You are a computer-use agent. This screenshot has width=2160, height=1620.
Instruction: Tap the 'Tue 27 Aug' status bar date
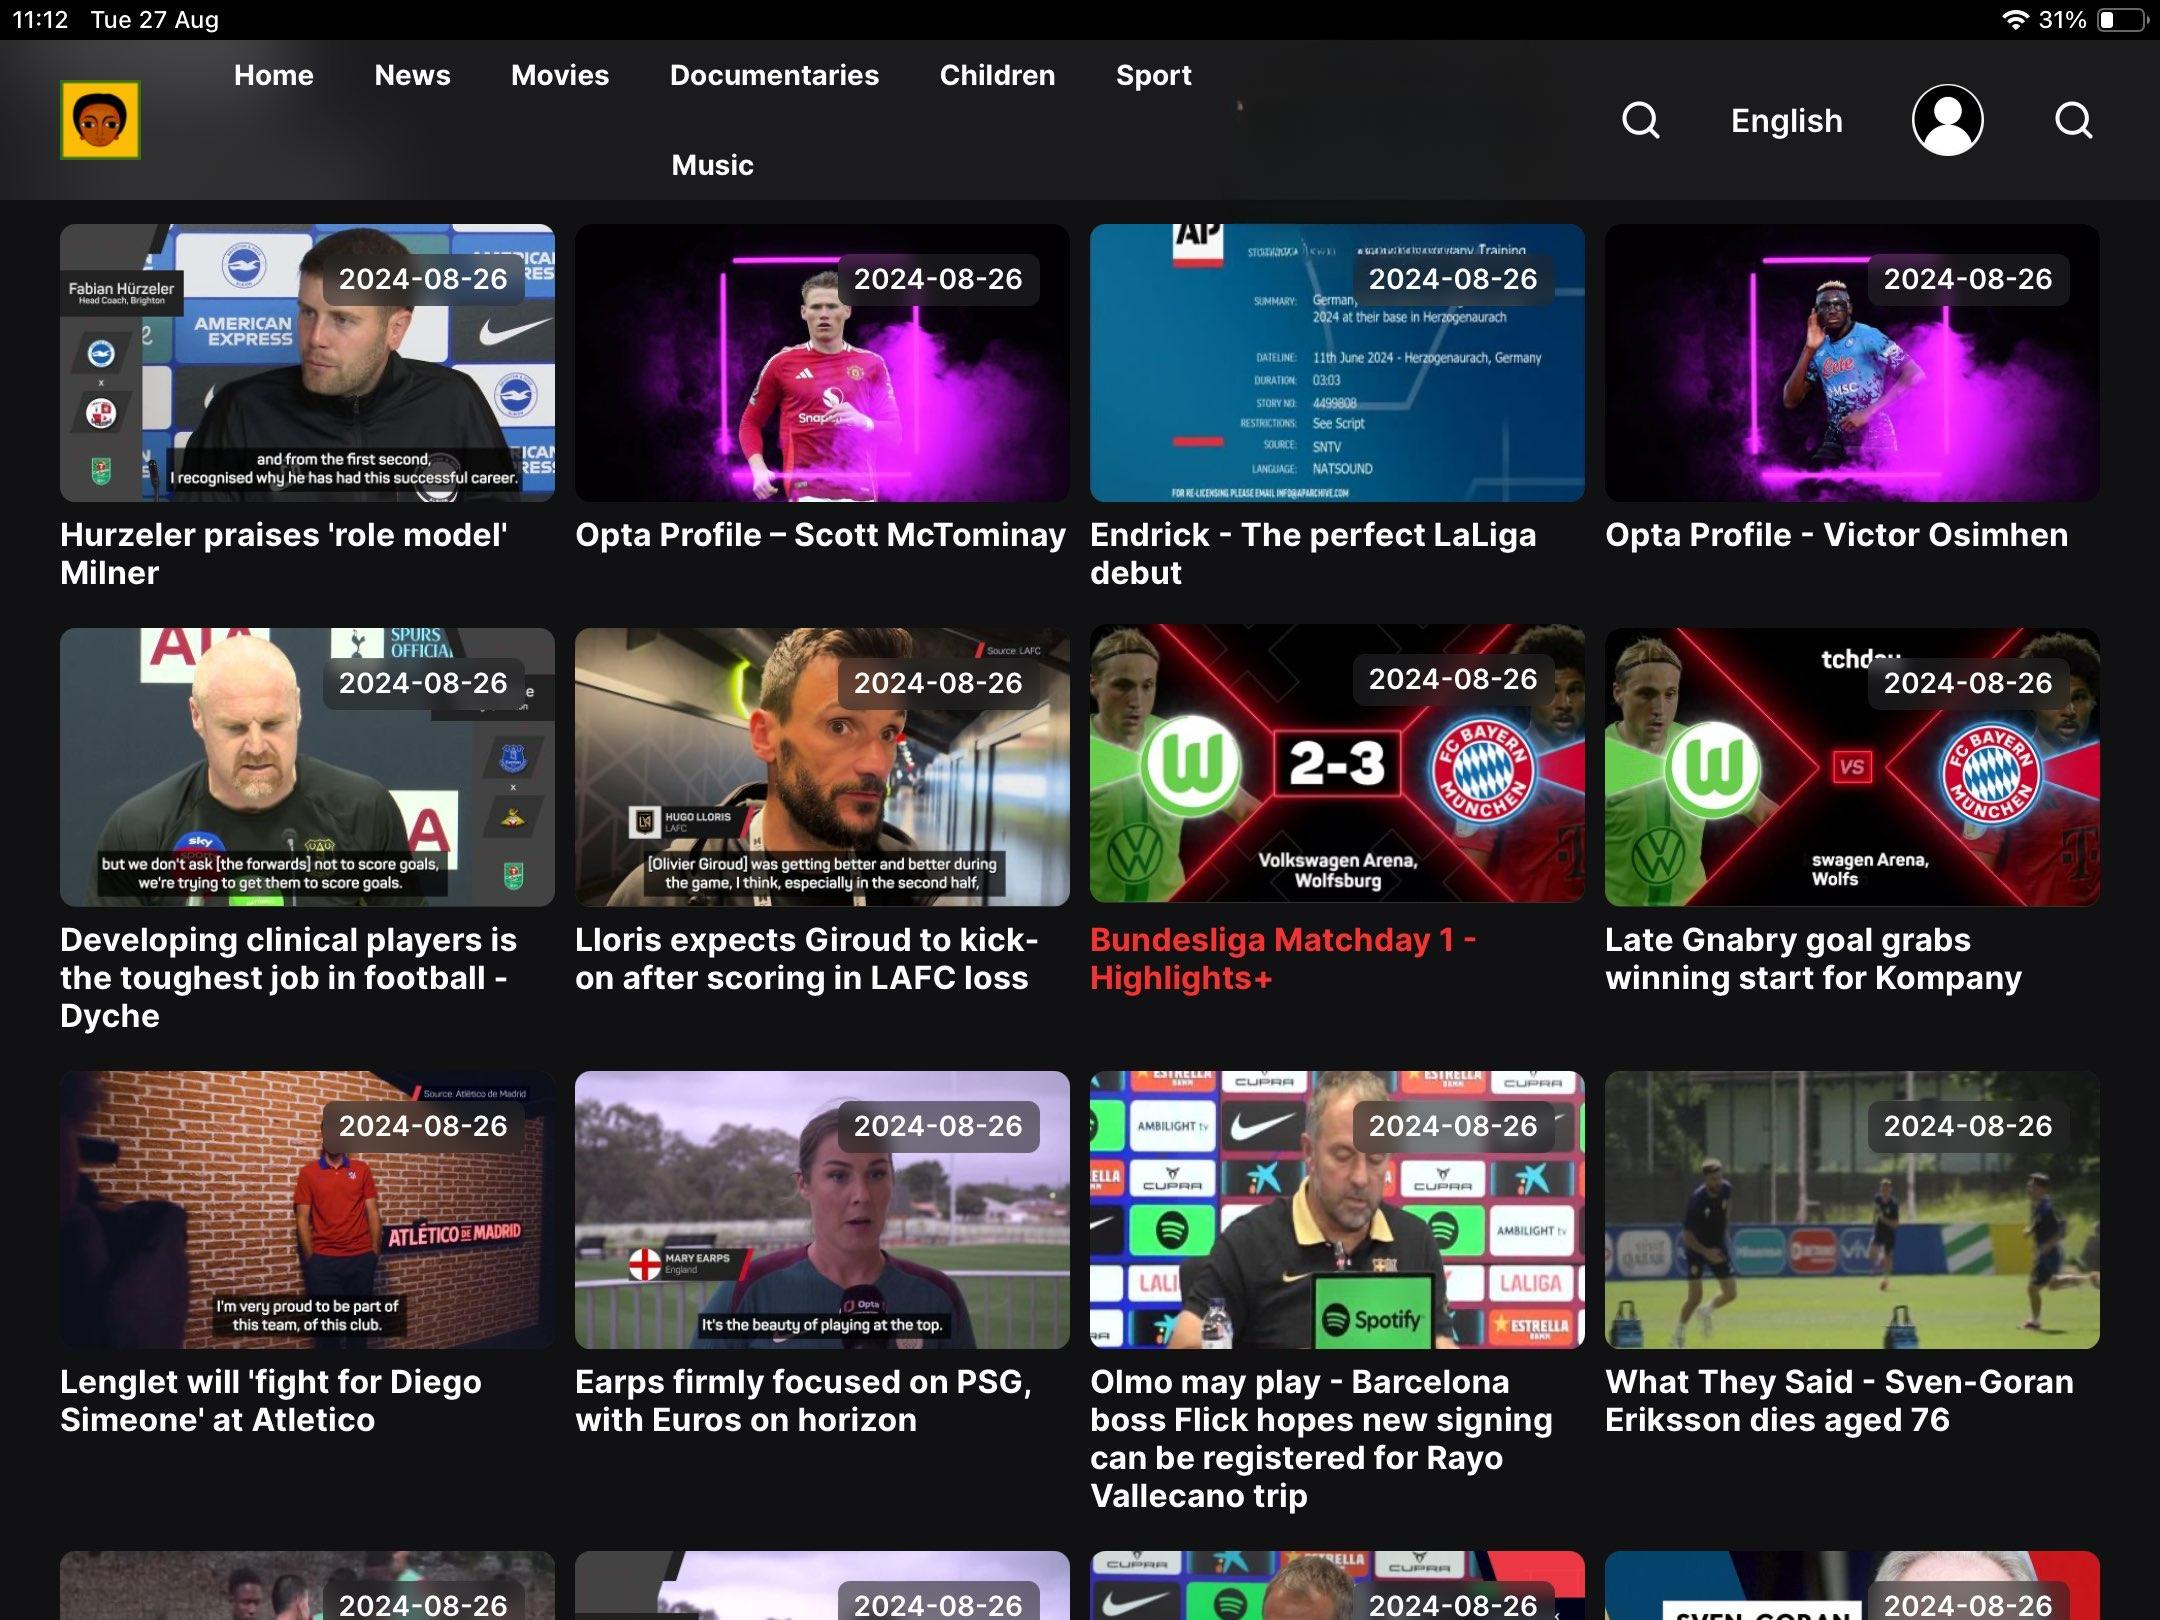154,20
